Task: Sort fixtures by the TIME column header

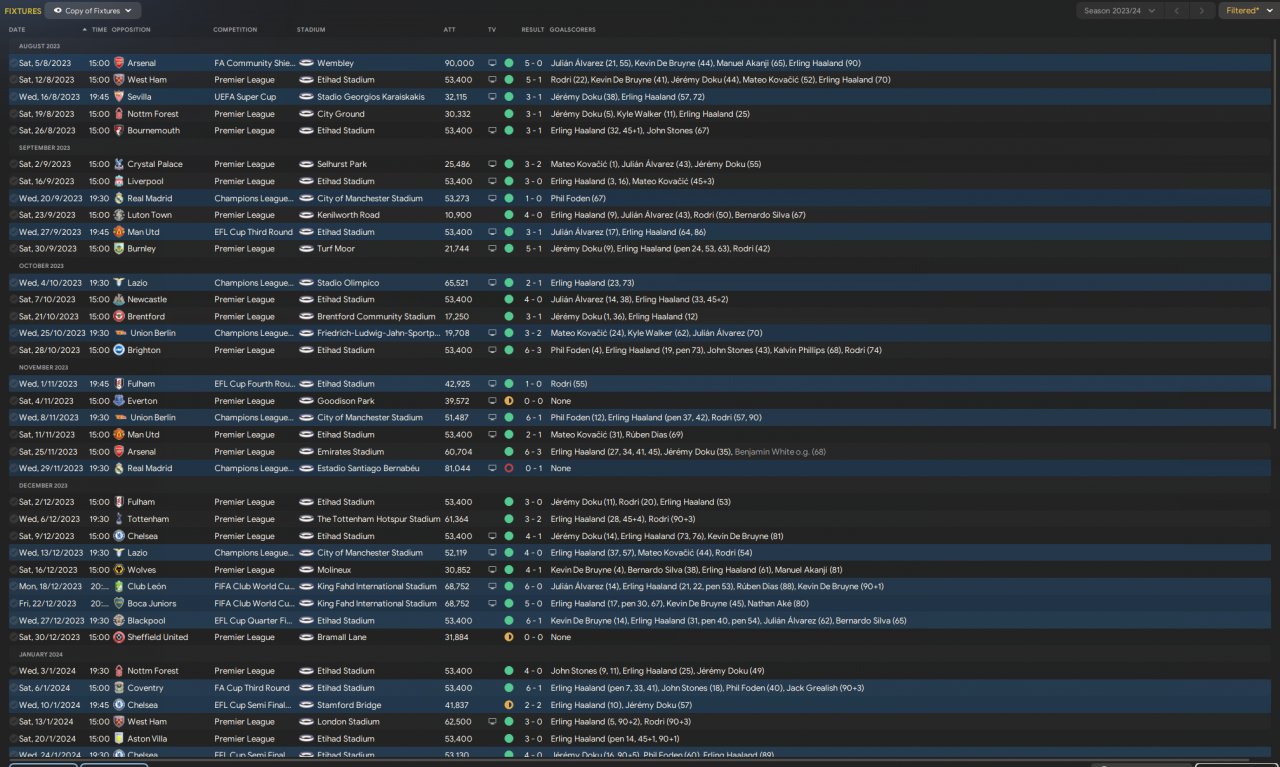Action: pyautogui.click(x=99, y=30)
